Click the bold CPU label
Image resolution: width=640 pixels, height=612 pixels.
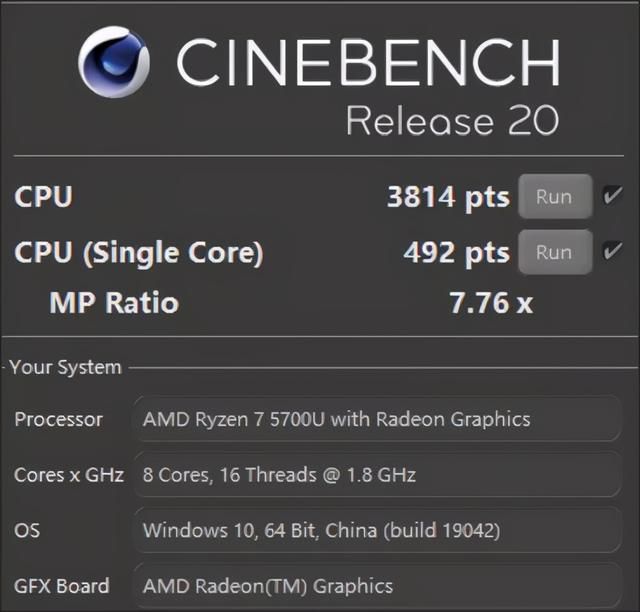coord(43,196)
